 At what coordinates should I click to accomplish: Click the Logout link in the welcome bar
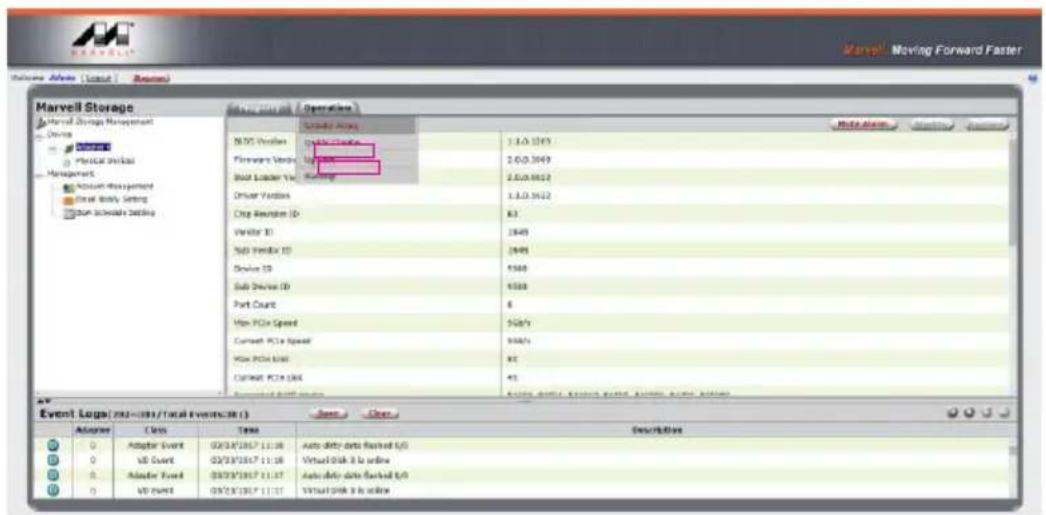tap(98, 79)
